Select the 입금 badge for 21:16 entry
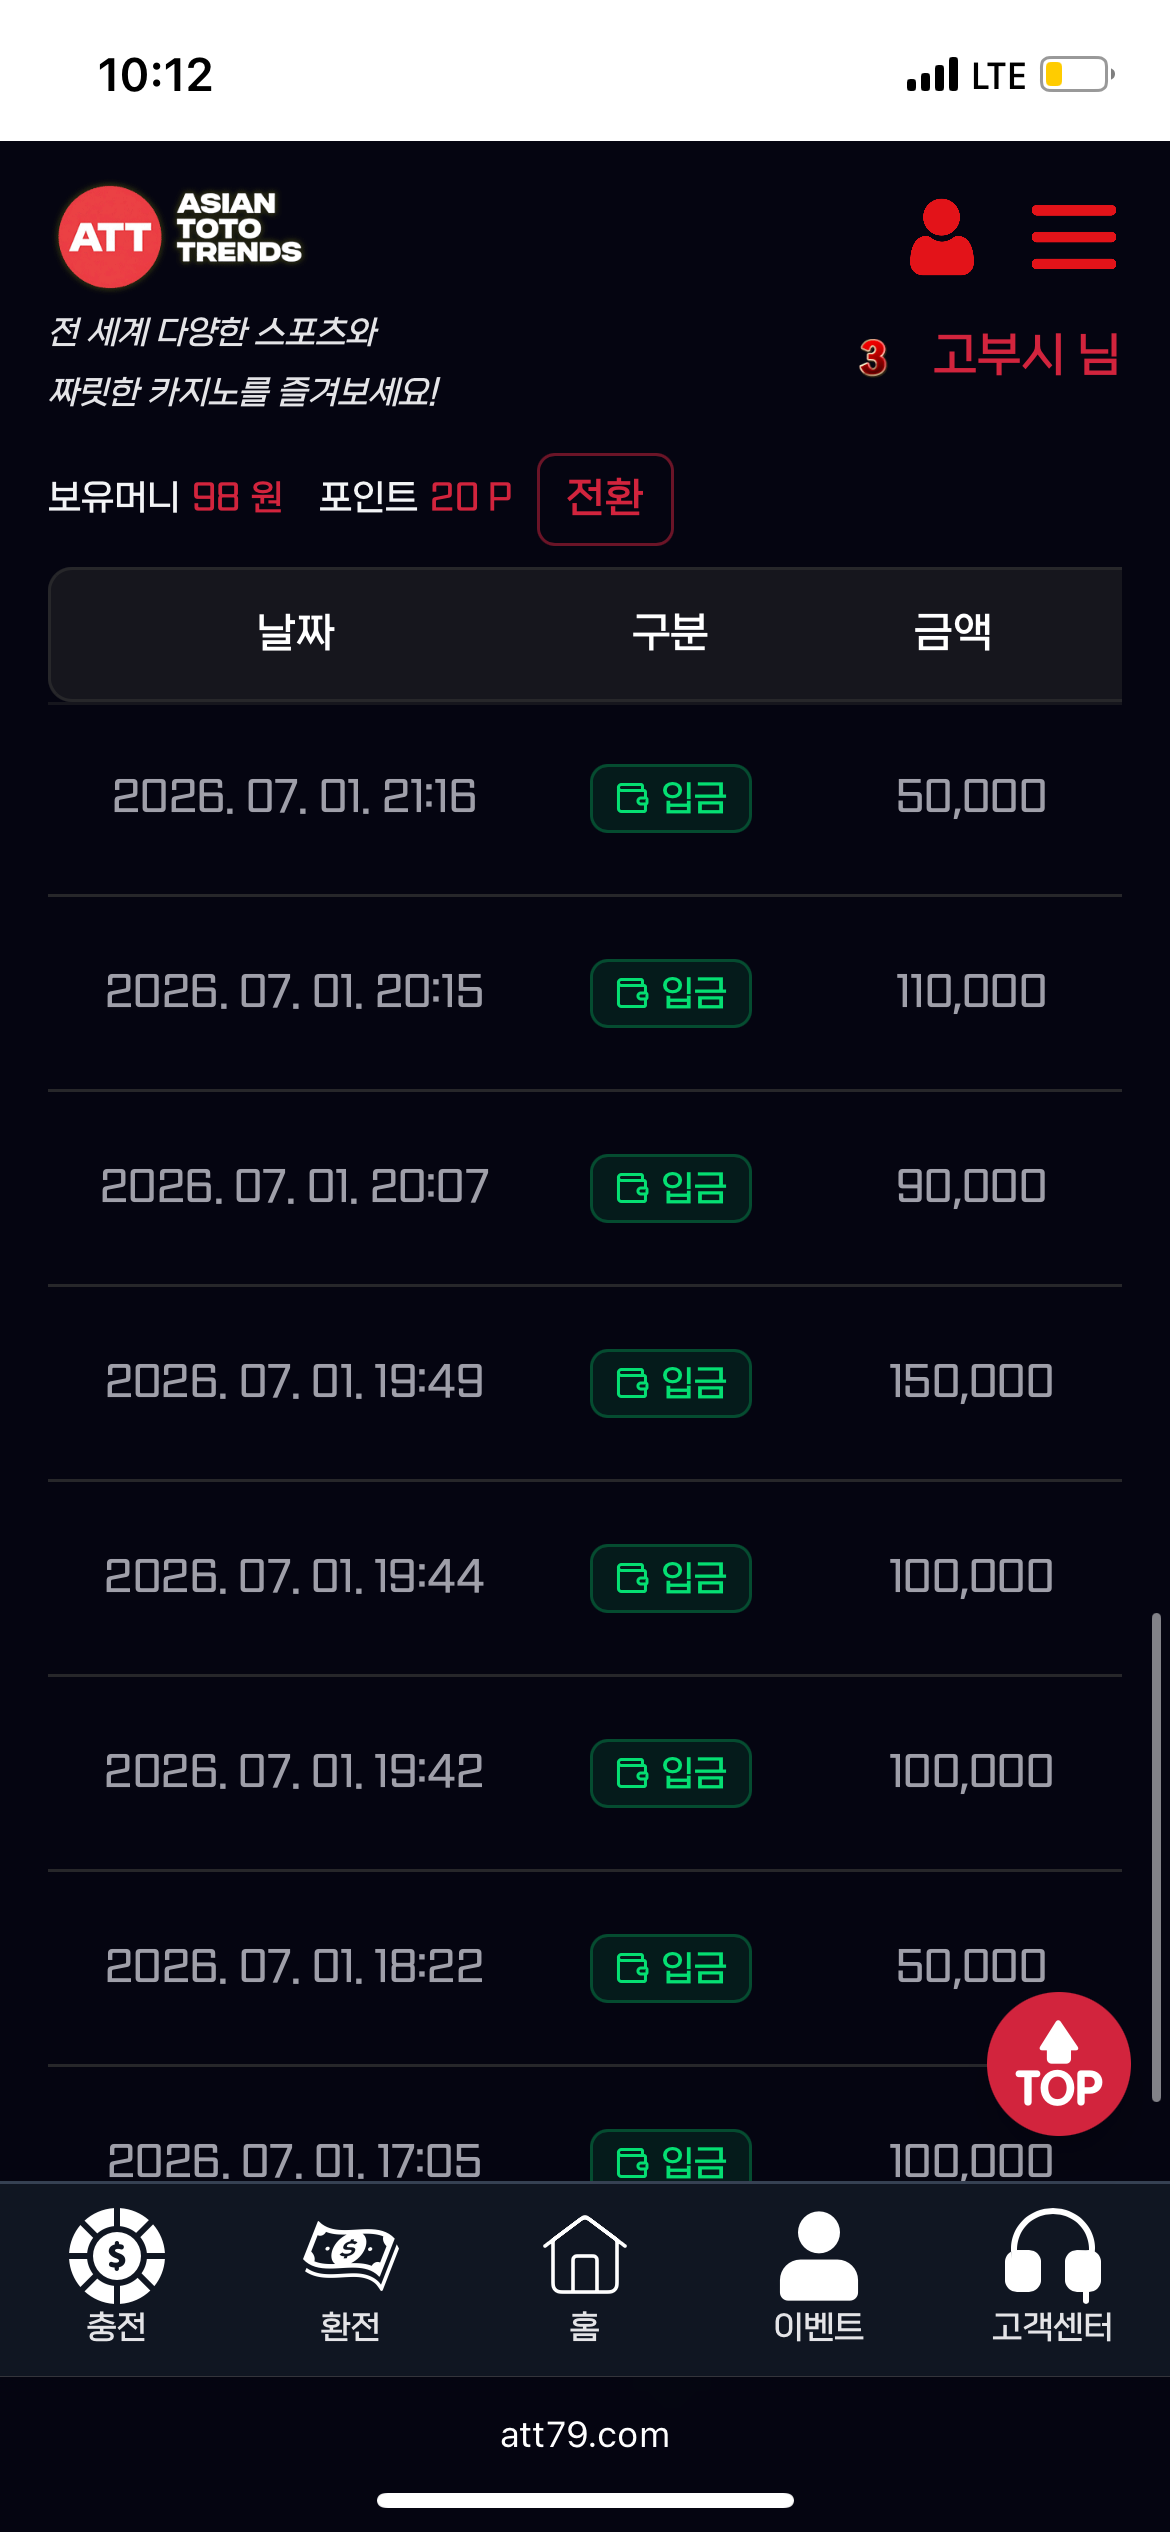The image size is (1170, 2532). click(671, 798)
